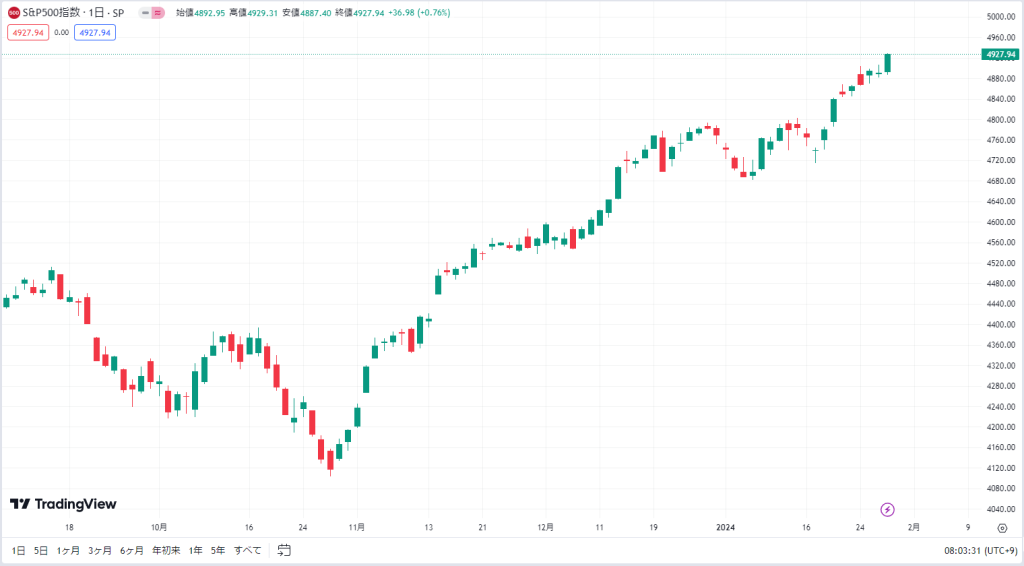Switch to the 1ヶ月 range
Image resolution: width=1024 pixels, height=566 pixels.
[68, 550]
